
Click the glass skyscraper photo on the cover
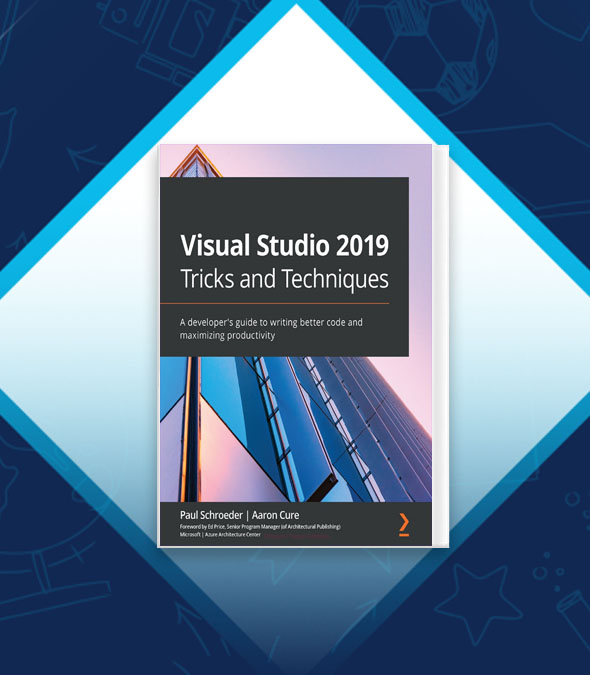click(296, 429)
